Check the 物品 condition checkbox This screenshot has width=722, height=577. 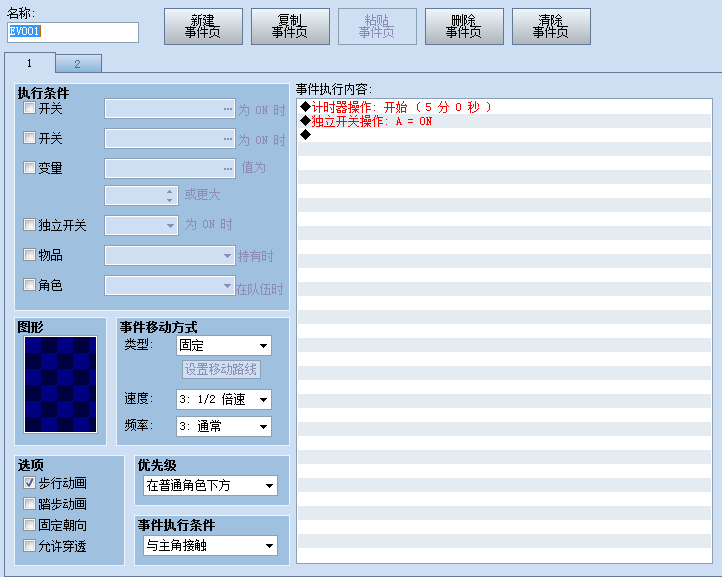(29, 255)
